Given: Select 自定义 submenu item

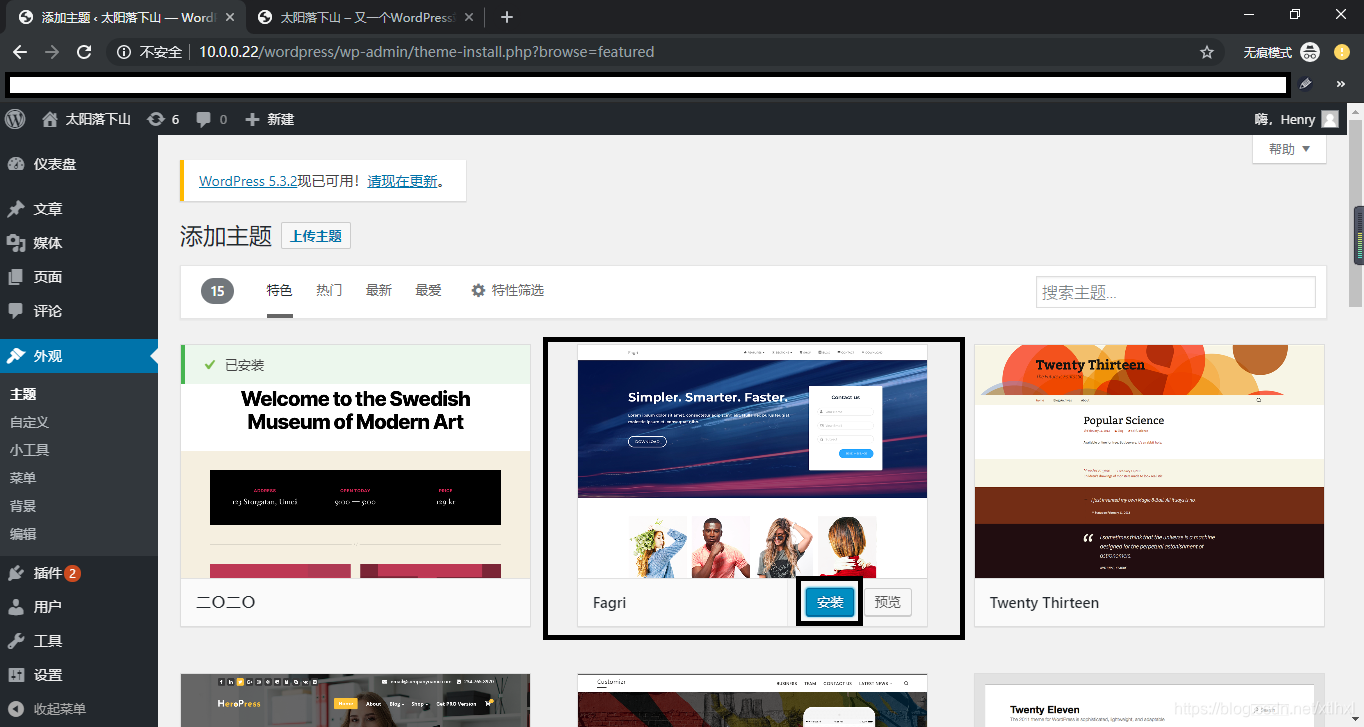Looking at the screenshot, I should [29, 422].
